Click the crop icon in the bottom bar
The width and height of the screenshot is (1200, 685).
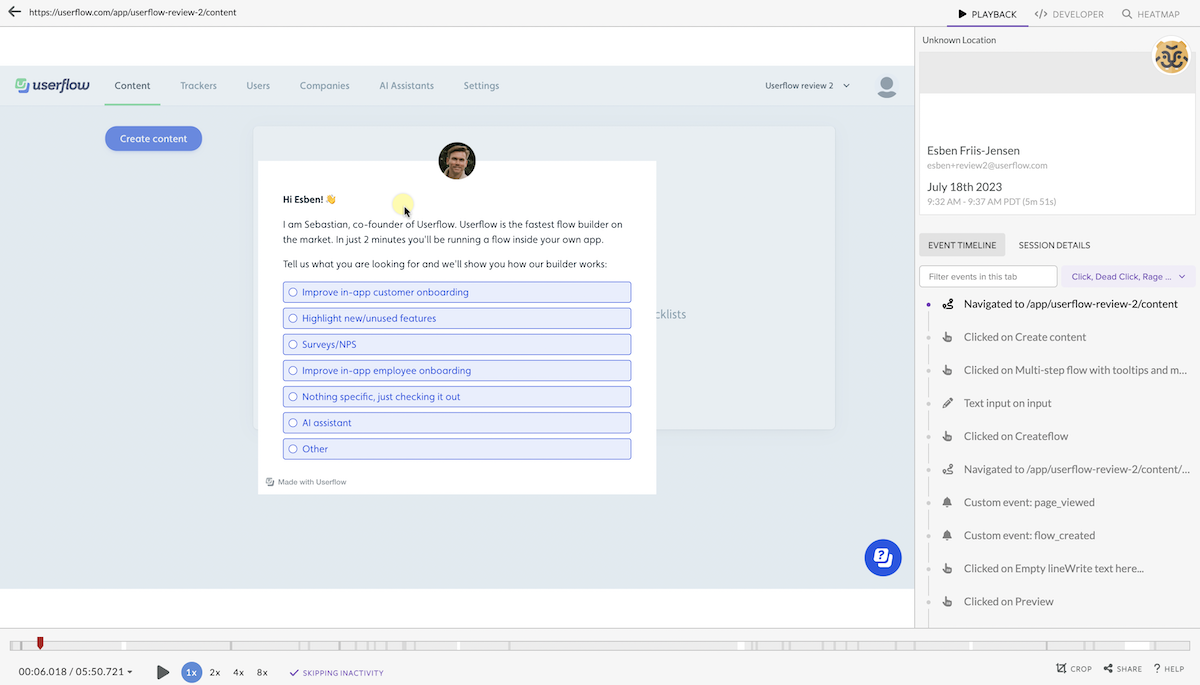click(x=1061, y=669)
